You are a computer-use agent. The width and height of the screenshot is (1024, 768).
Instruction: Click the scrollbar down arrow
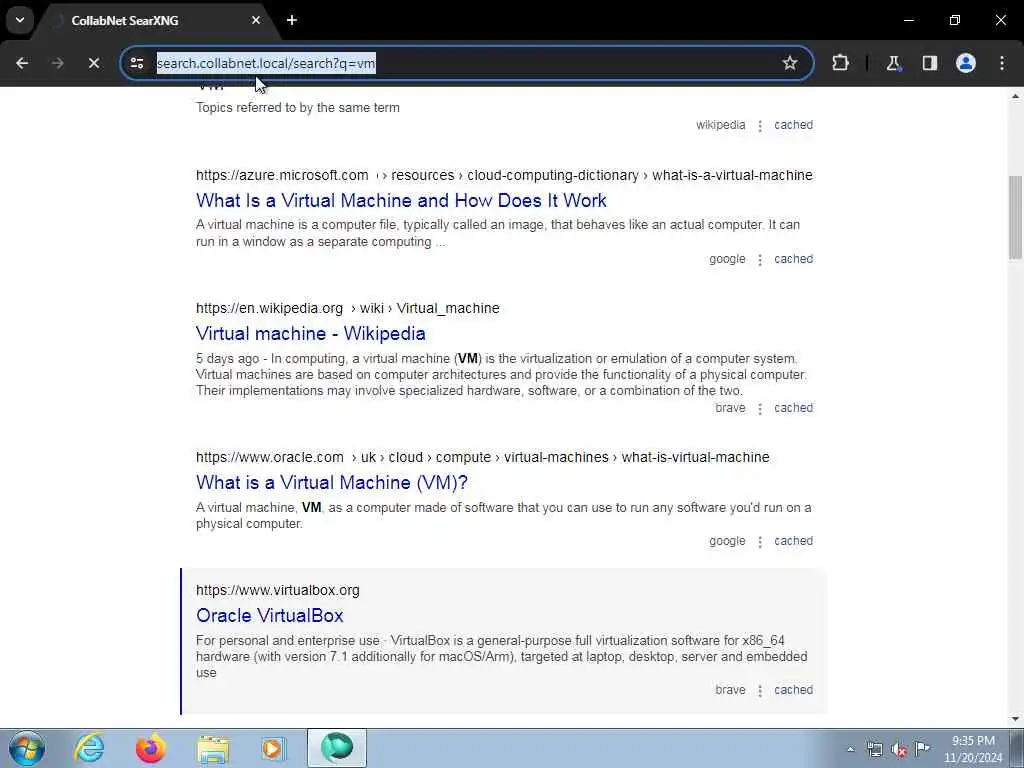(x=1015, y=719)
